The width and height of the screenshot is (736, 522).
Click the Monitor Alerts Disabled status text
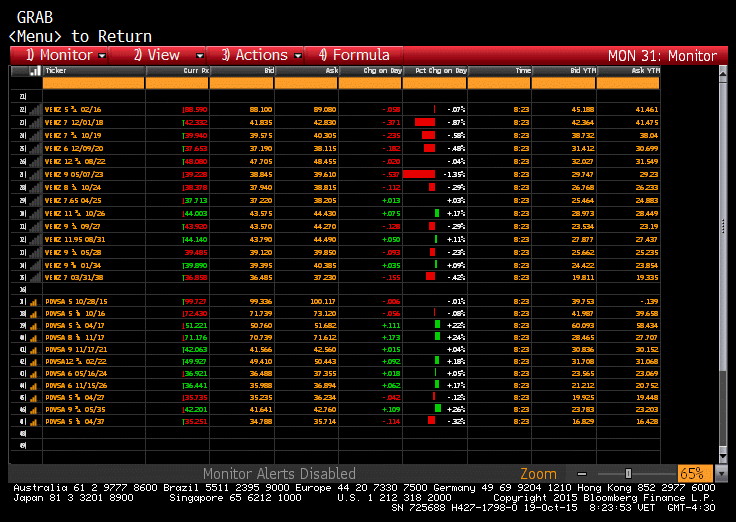pos(279,474)
